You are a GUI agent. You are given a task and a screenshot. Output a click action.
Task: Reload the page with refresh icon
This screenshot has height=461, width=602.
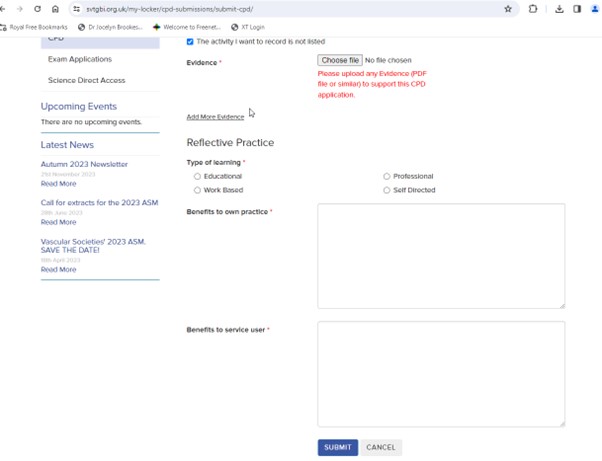pos(38,9)
